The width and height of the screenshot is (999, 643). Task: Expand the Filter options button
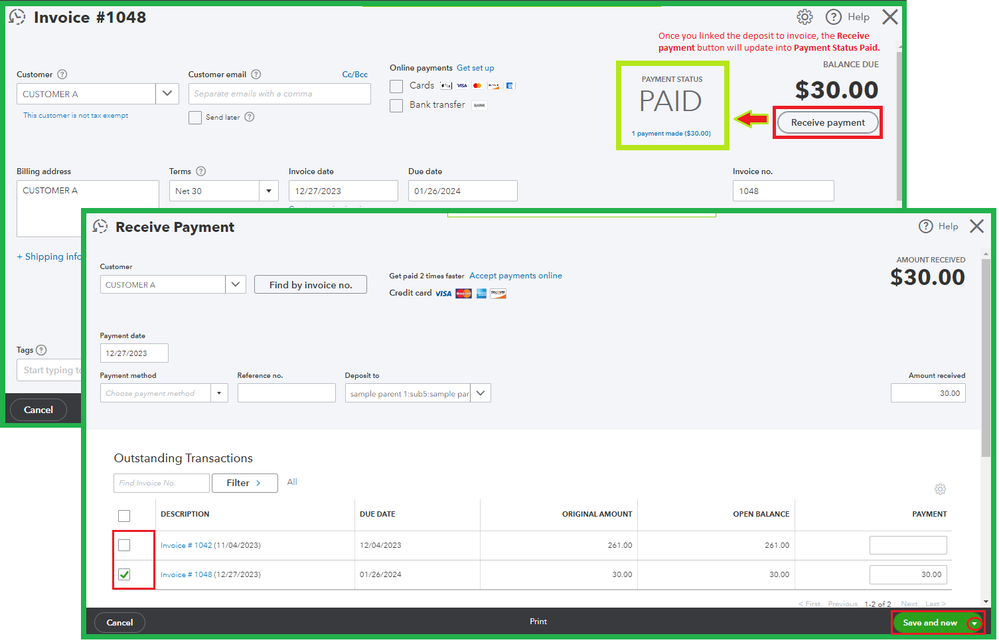[x=245, y=483]
